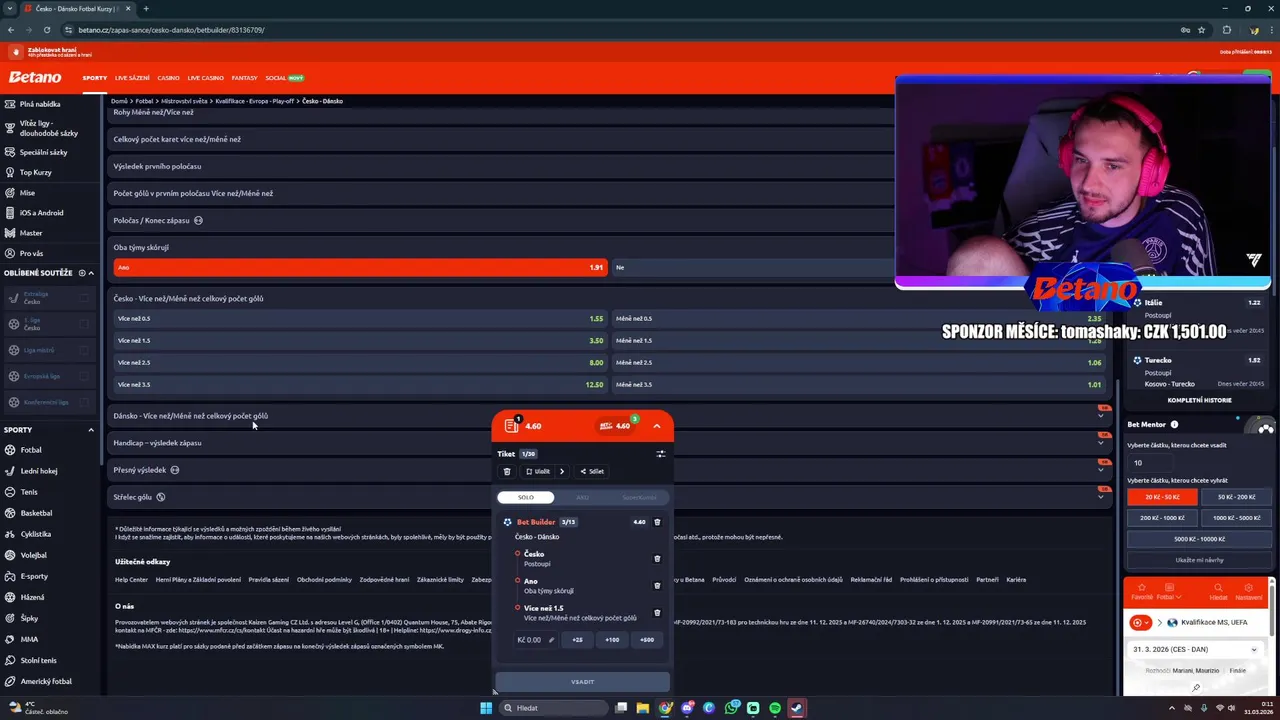The image size is (1280, 720).
Task: Switch ticket to AKU mode
Action: 582,497
